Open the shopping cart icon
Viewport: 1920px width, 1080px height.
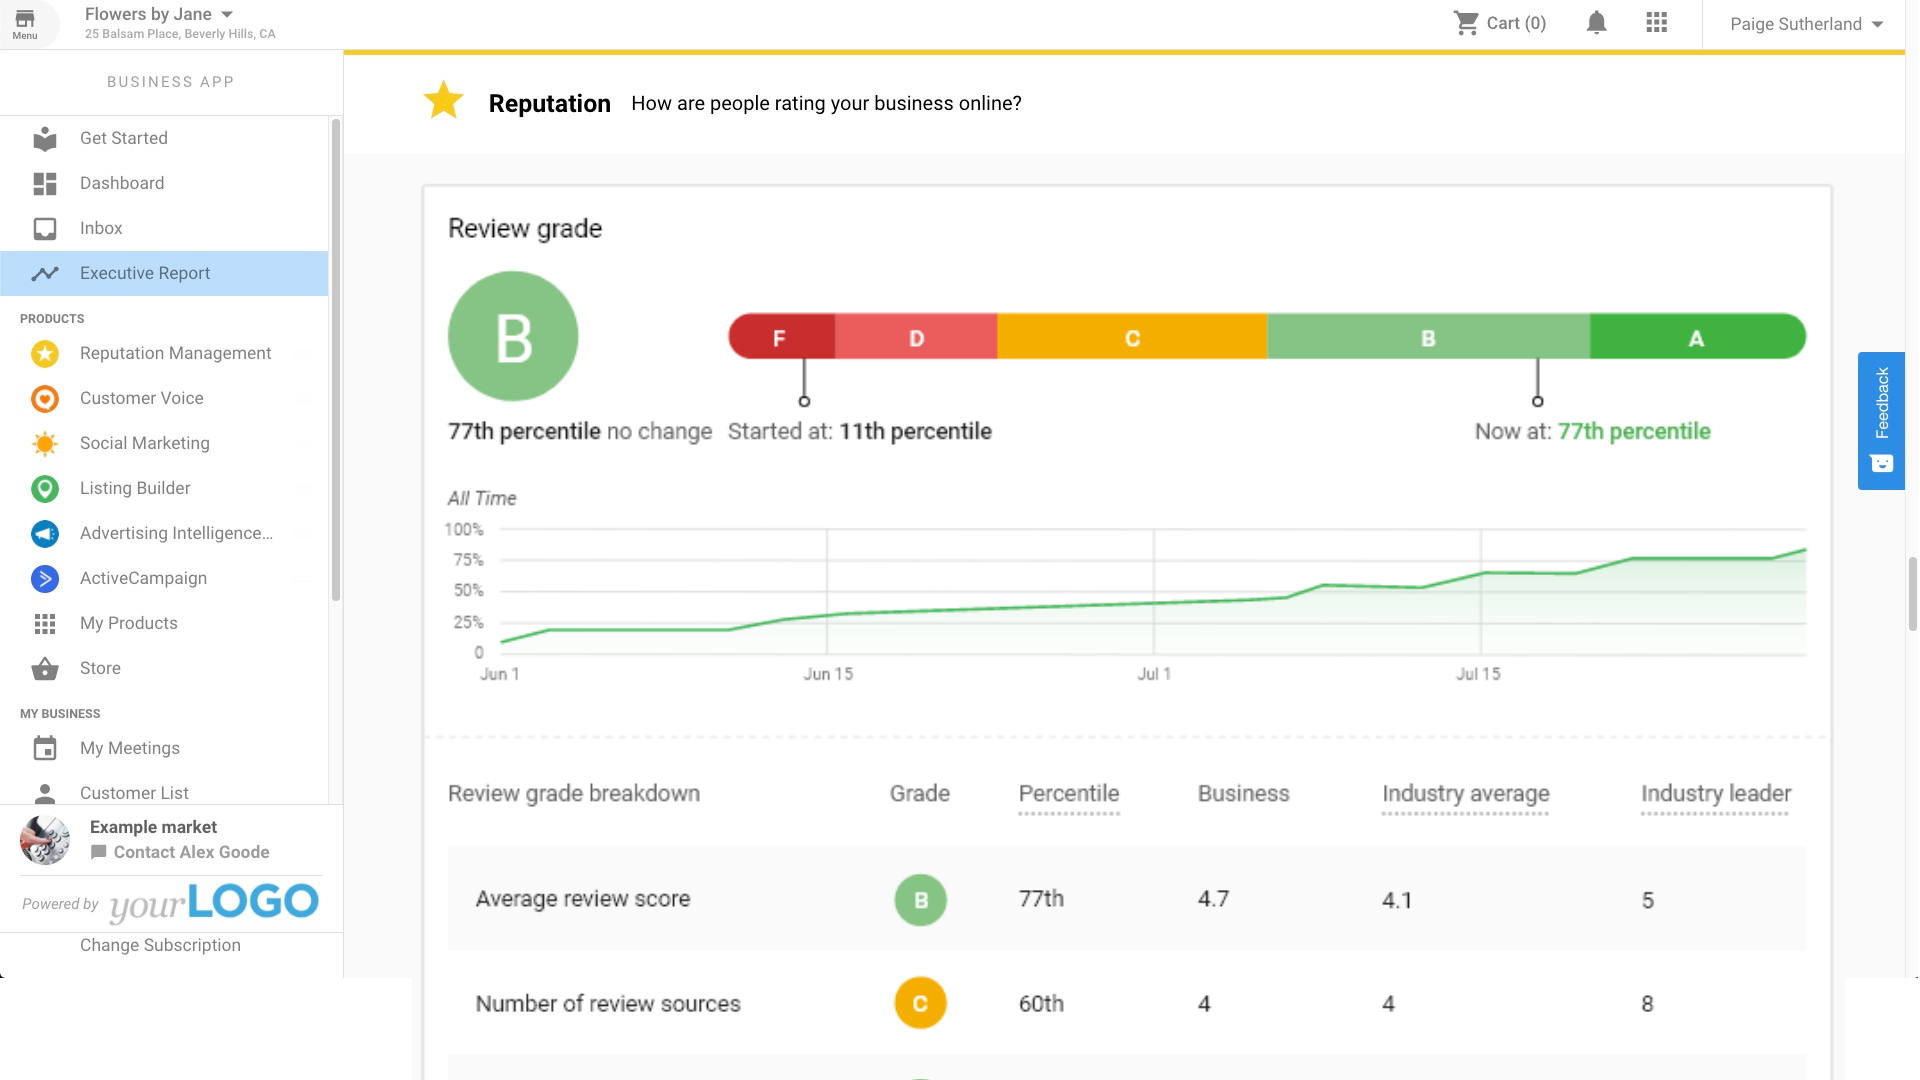coord(1466,23)
